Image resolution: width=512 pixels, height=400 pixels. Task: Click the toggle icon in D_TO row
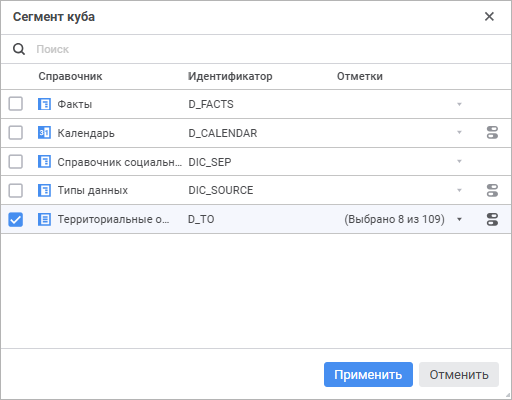click(x=492, y=219)
